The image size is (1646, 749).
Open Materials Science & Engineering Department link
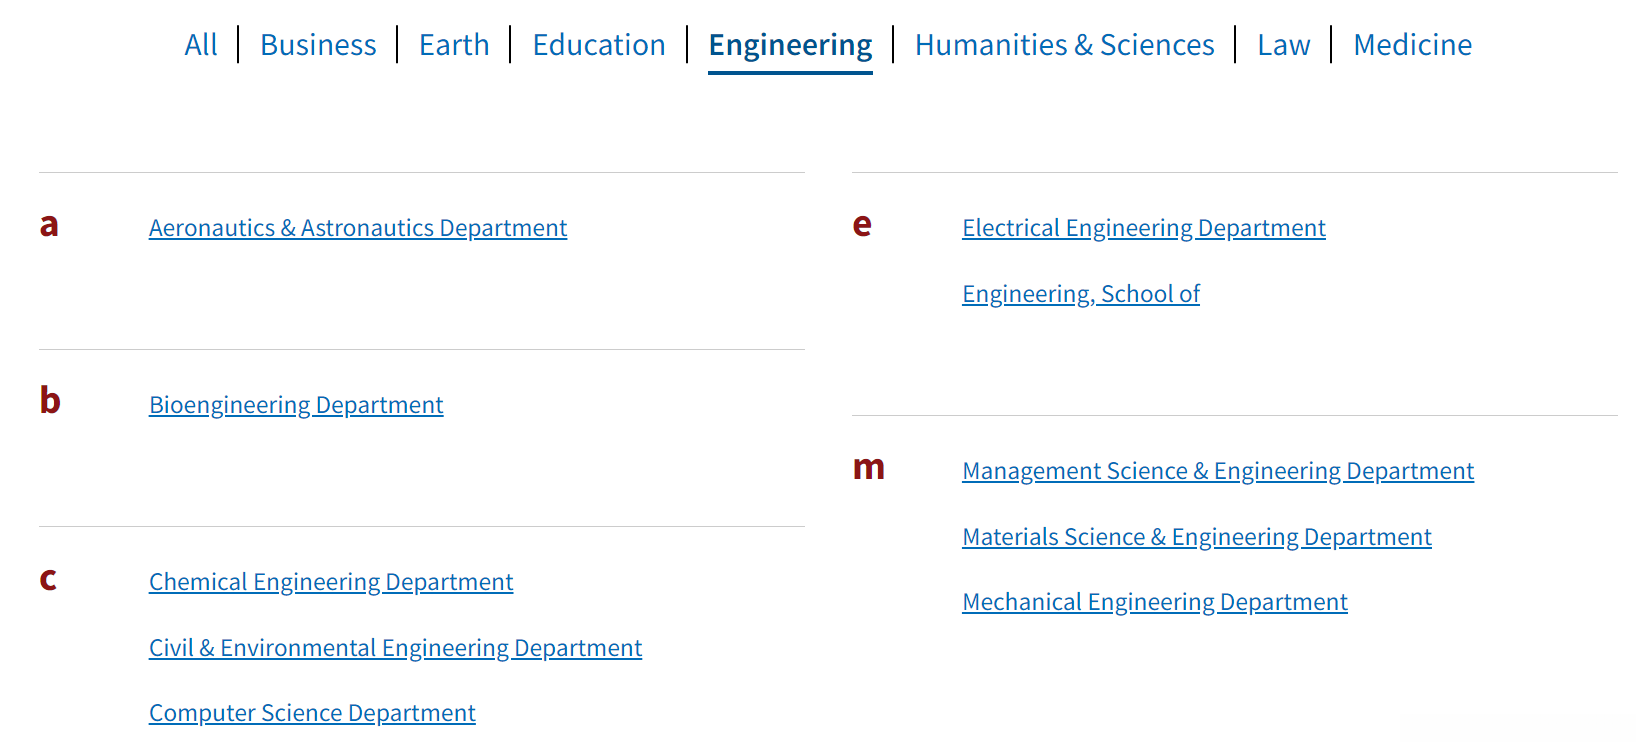1197,537
